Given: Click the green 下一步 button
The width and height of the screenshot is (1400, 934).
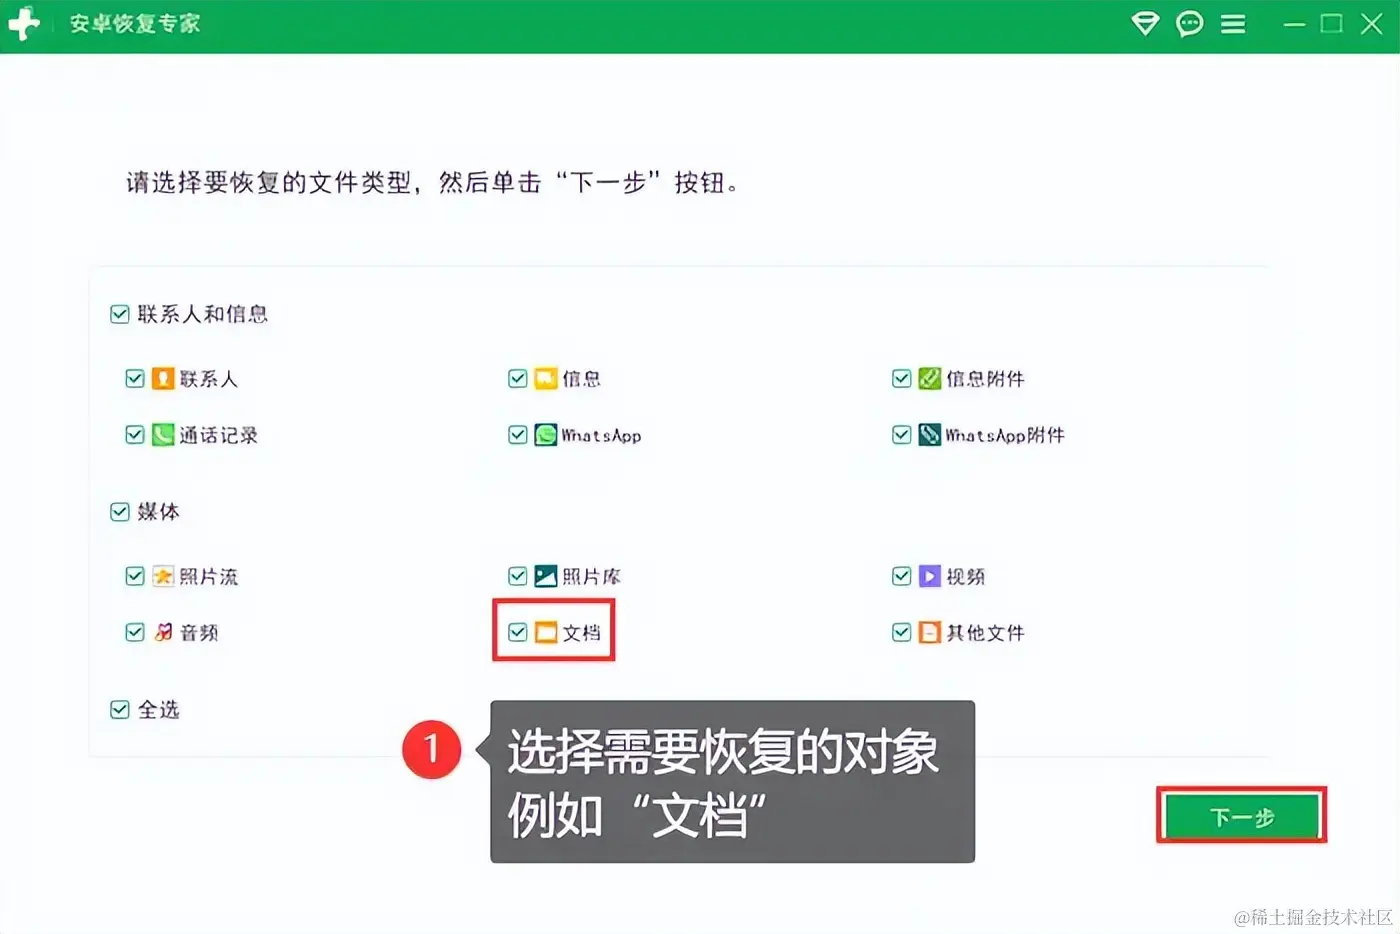Looking at the screenshot, I should 1242,817.
